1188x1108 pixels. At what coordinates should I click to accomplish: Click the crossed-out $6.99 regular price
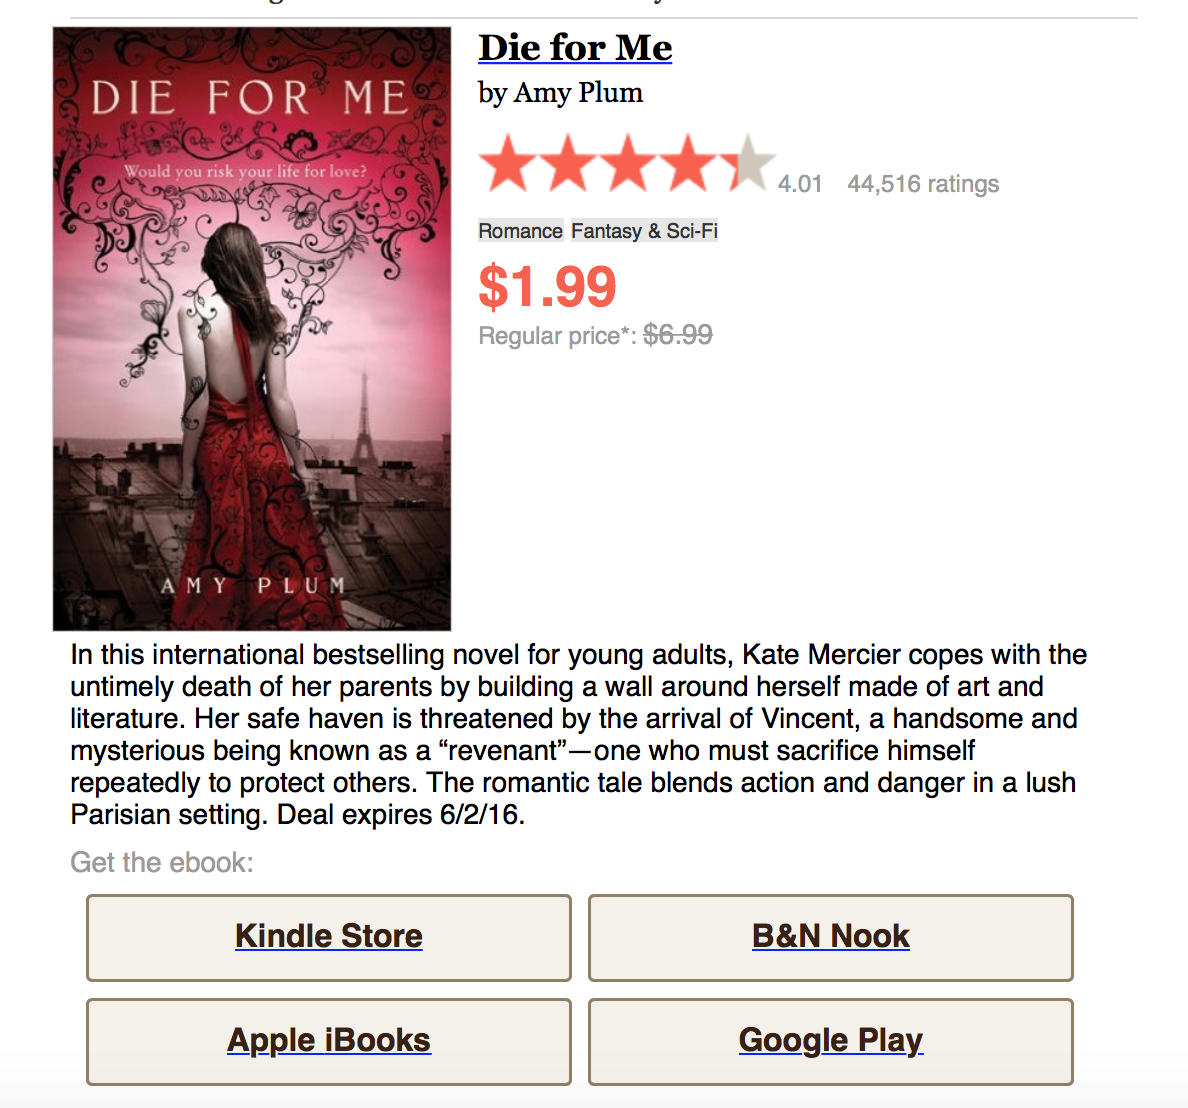coord(677,335)
